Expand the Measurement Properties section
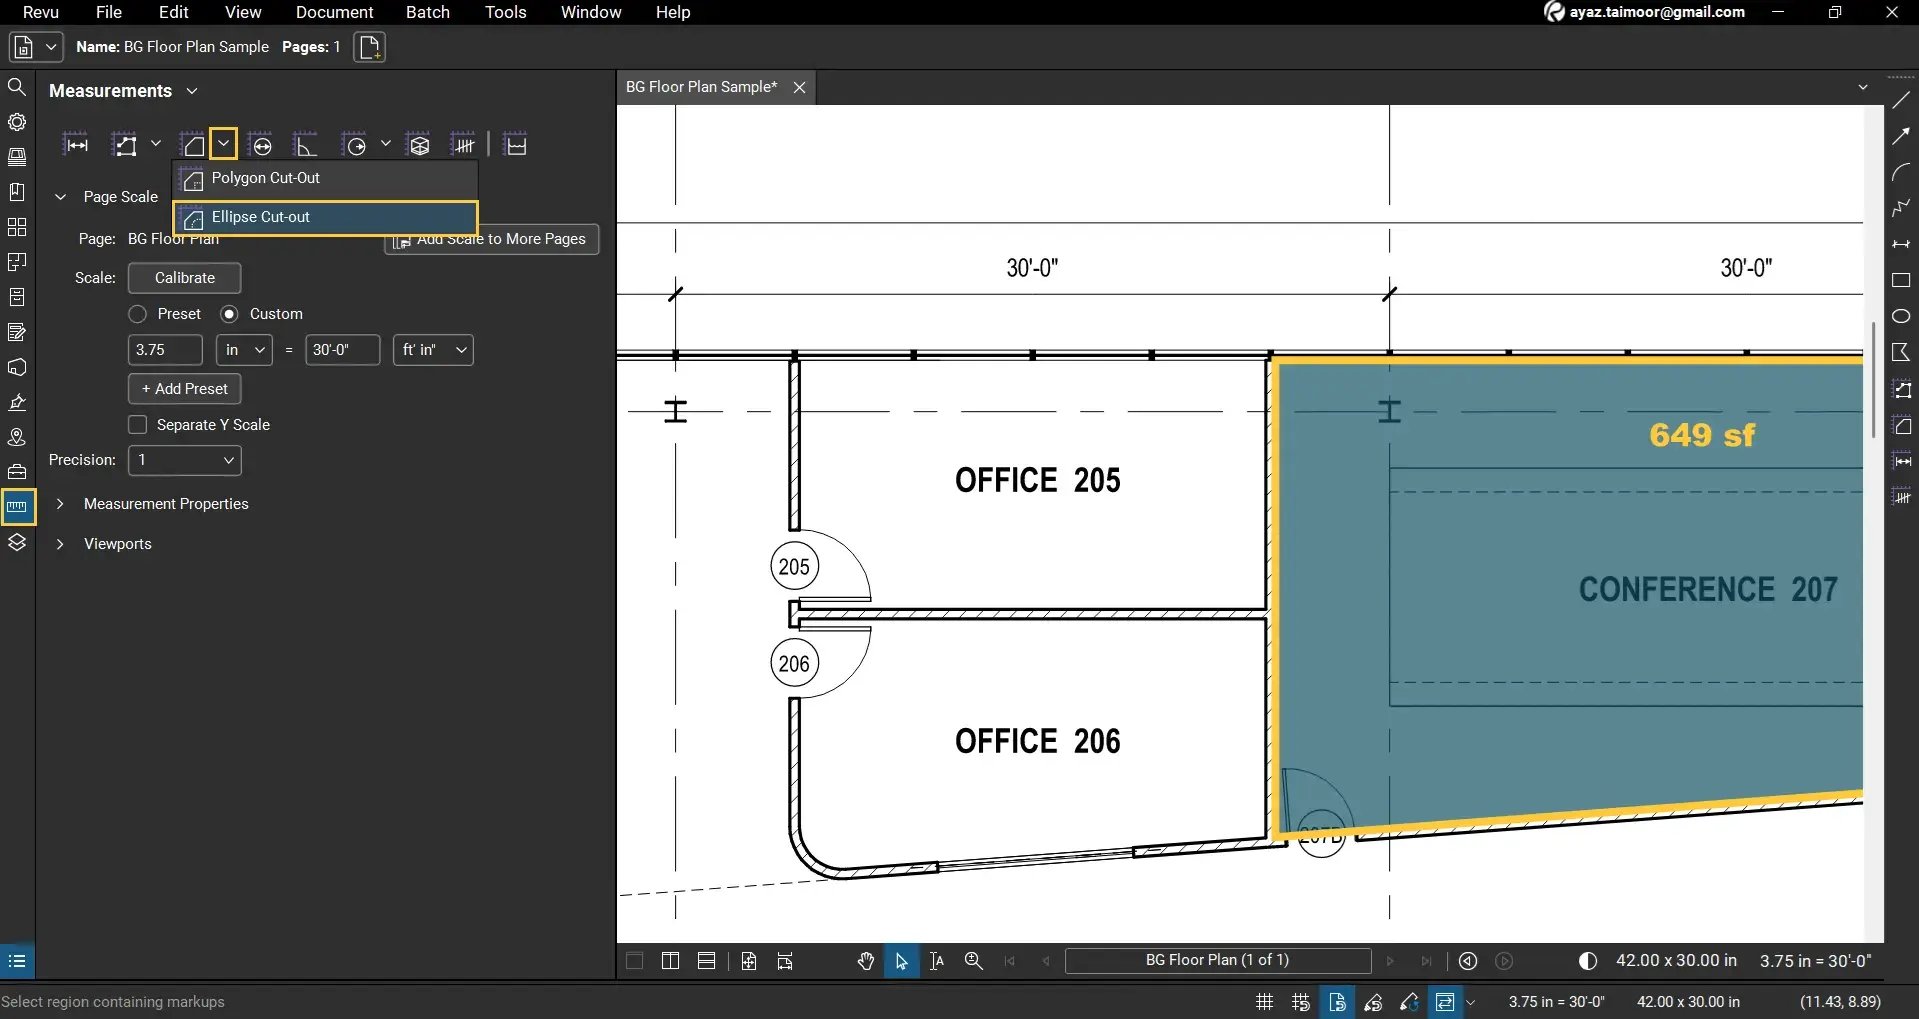Viewport: 1919px width, 1019px height. [60, 504]
